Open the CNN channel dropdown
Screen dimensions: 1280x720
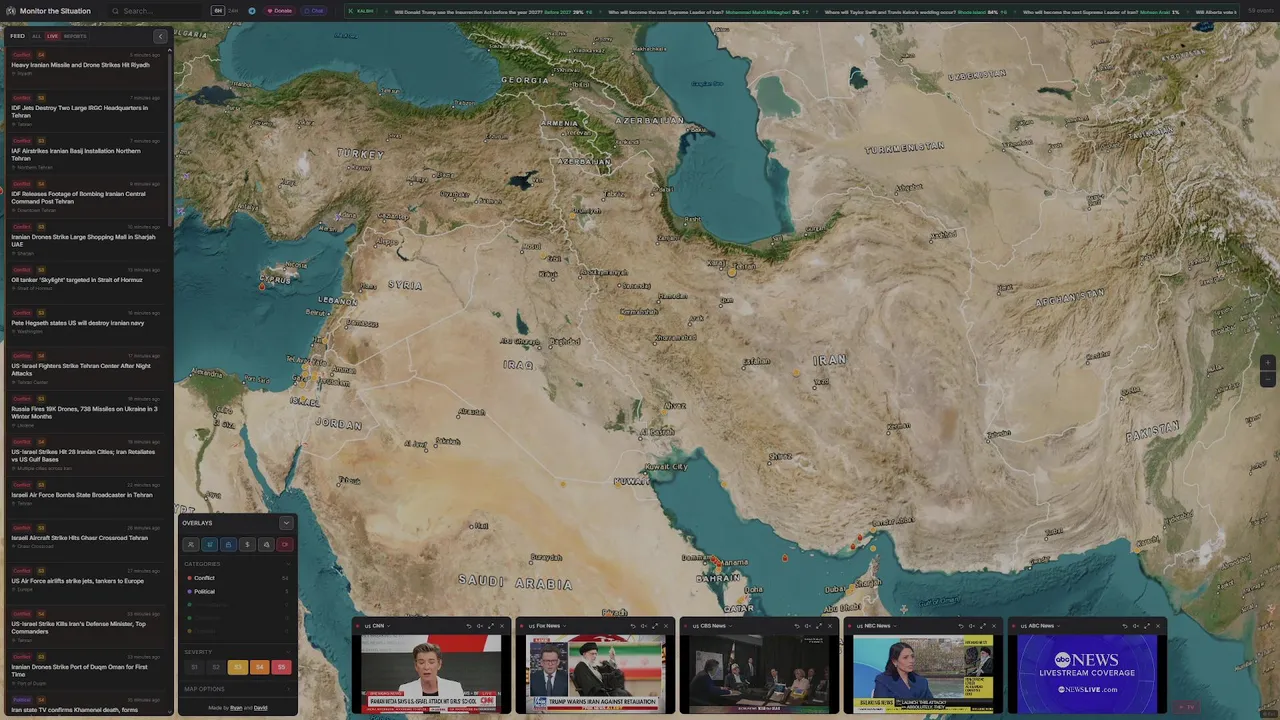coord(379,626)
